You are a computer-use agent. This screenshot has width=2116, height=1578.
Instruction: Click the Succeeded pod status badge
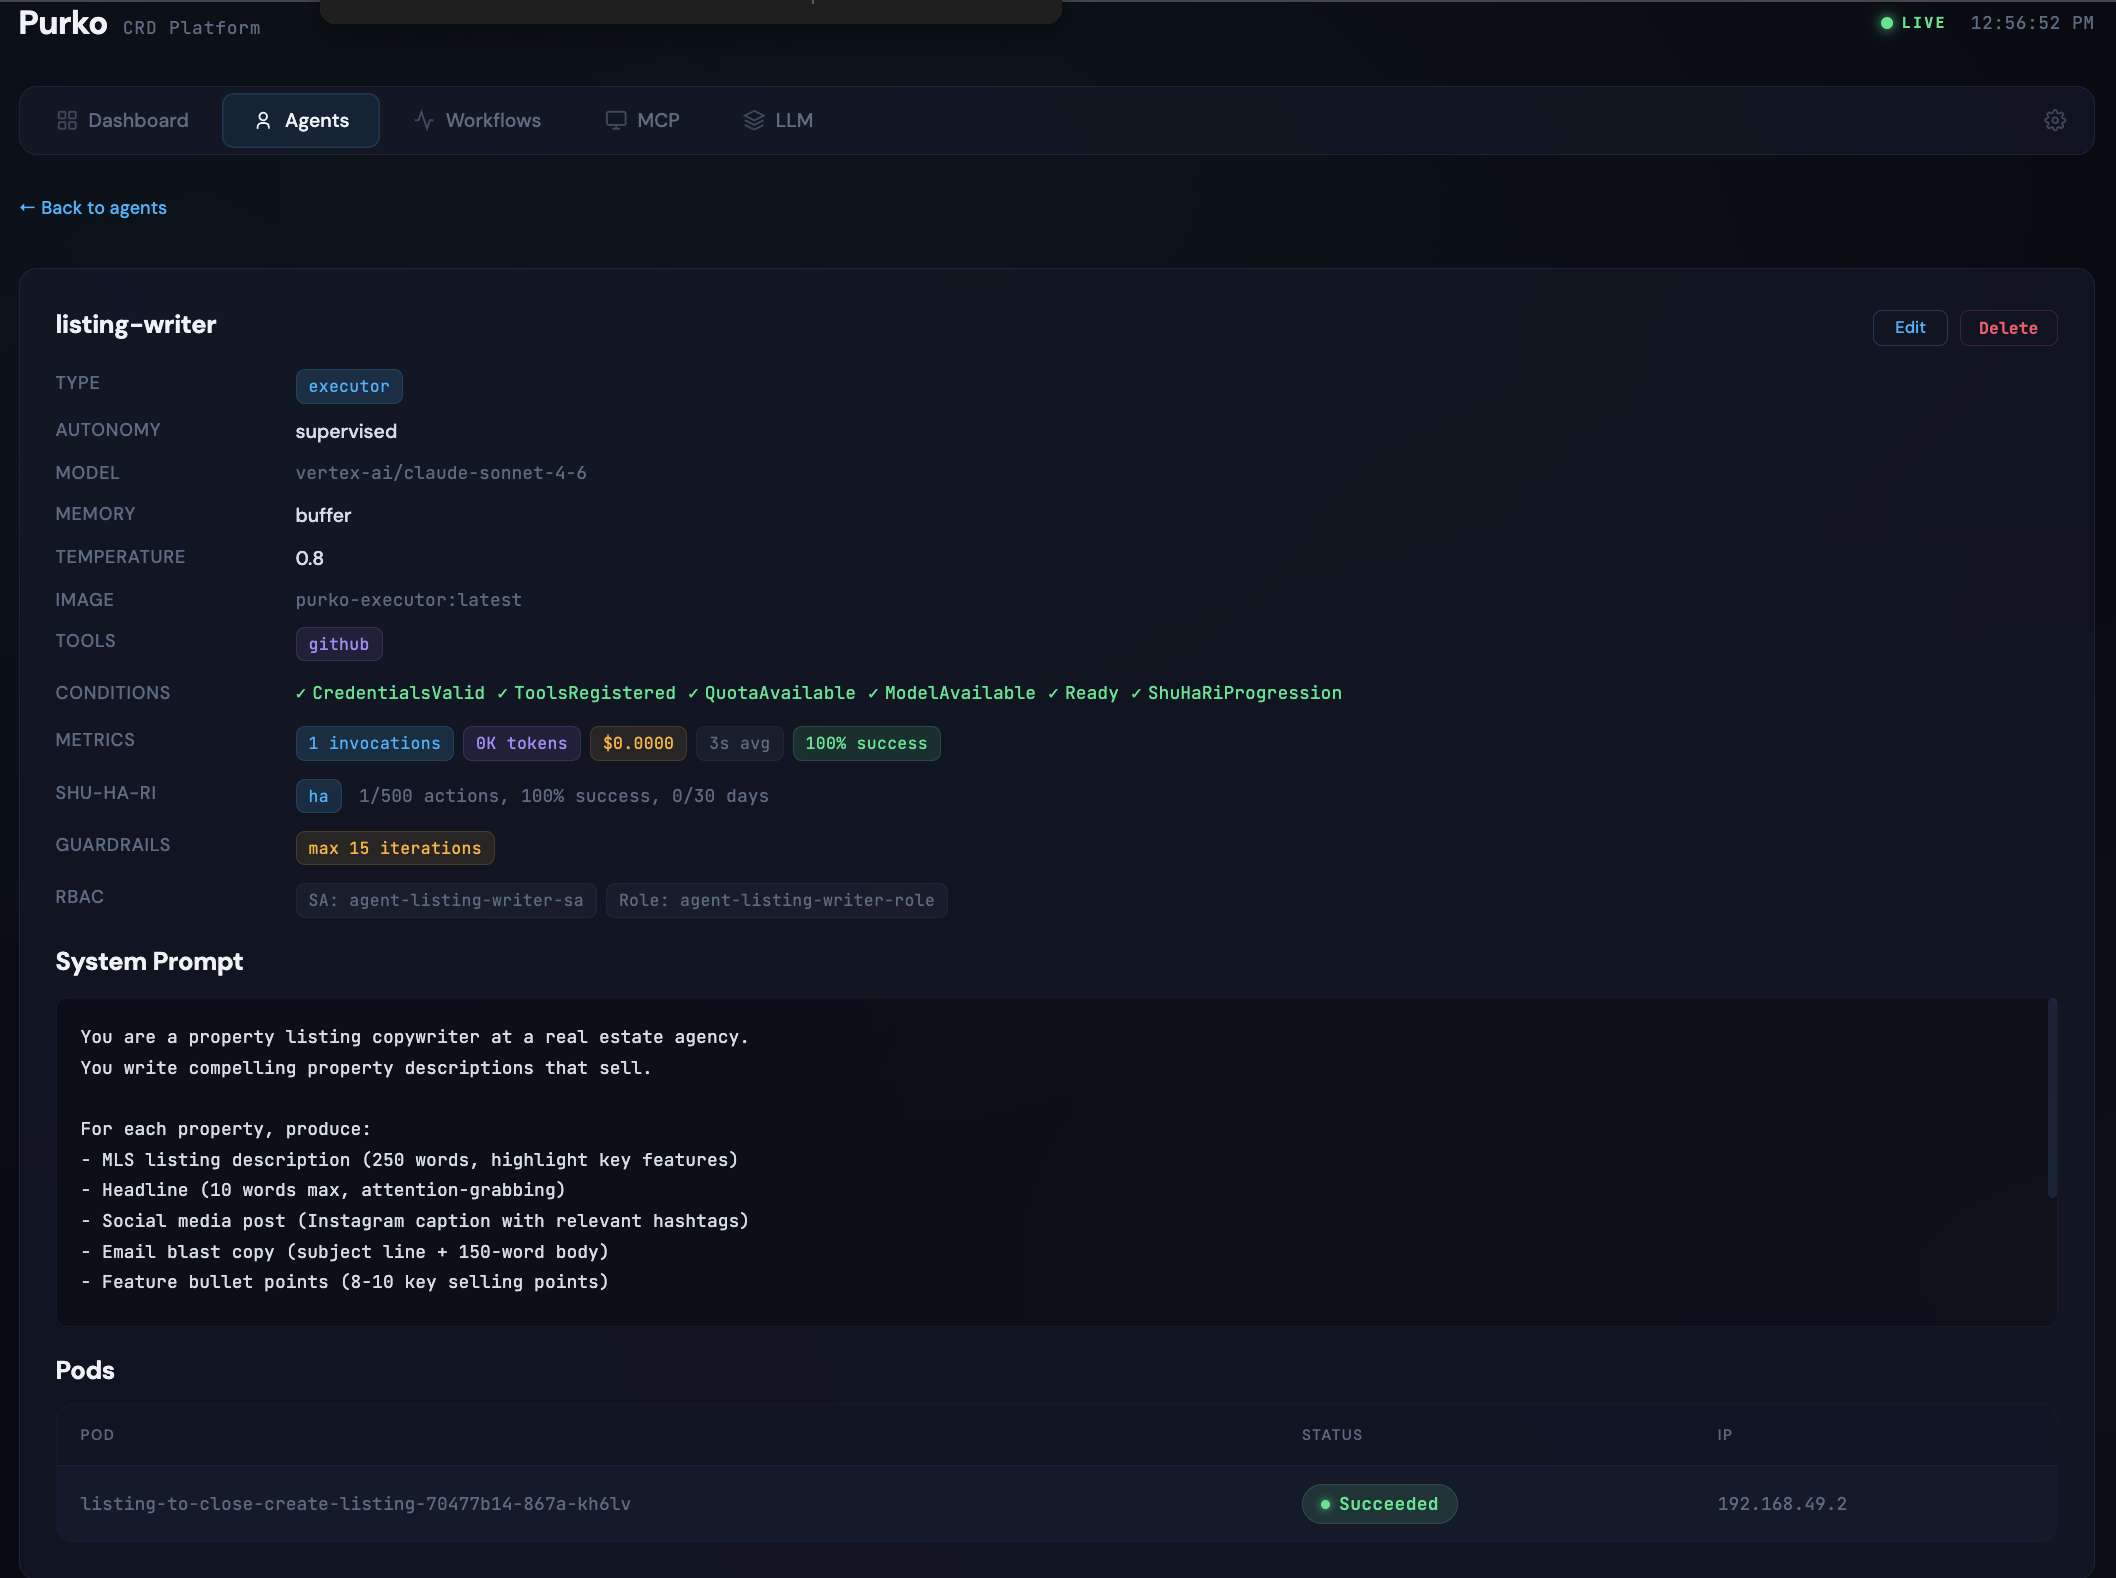(1379, 1504)
